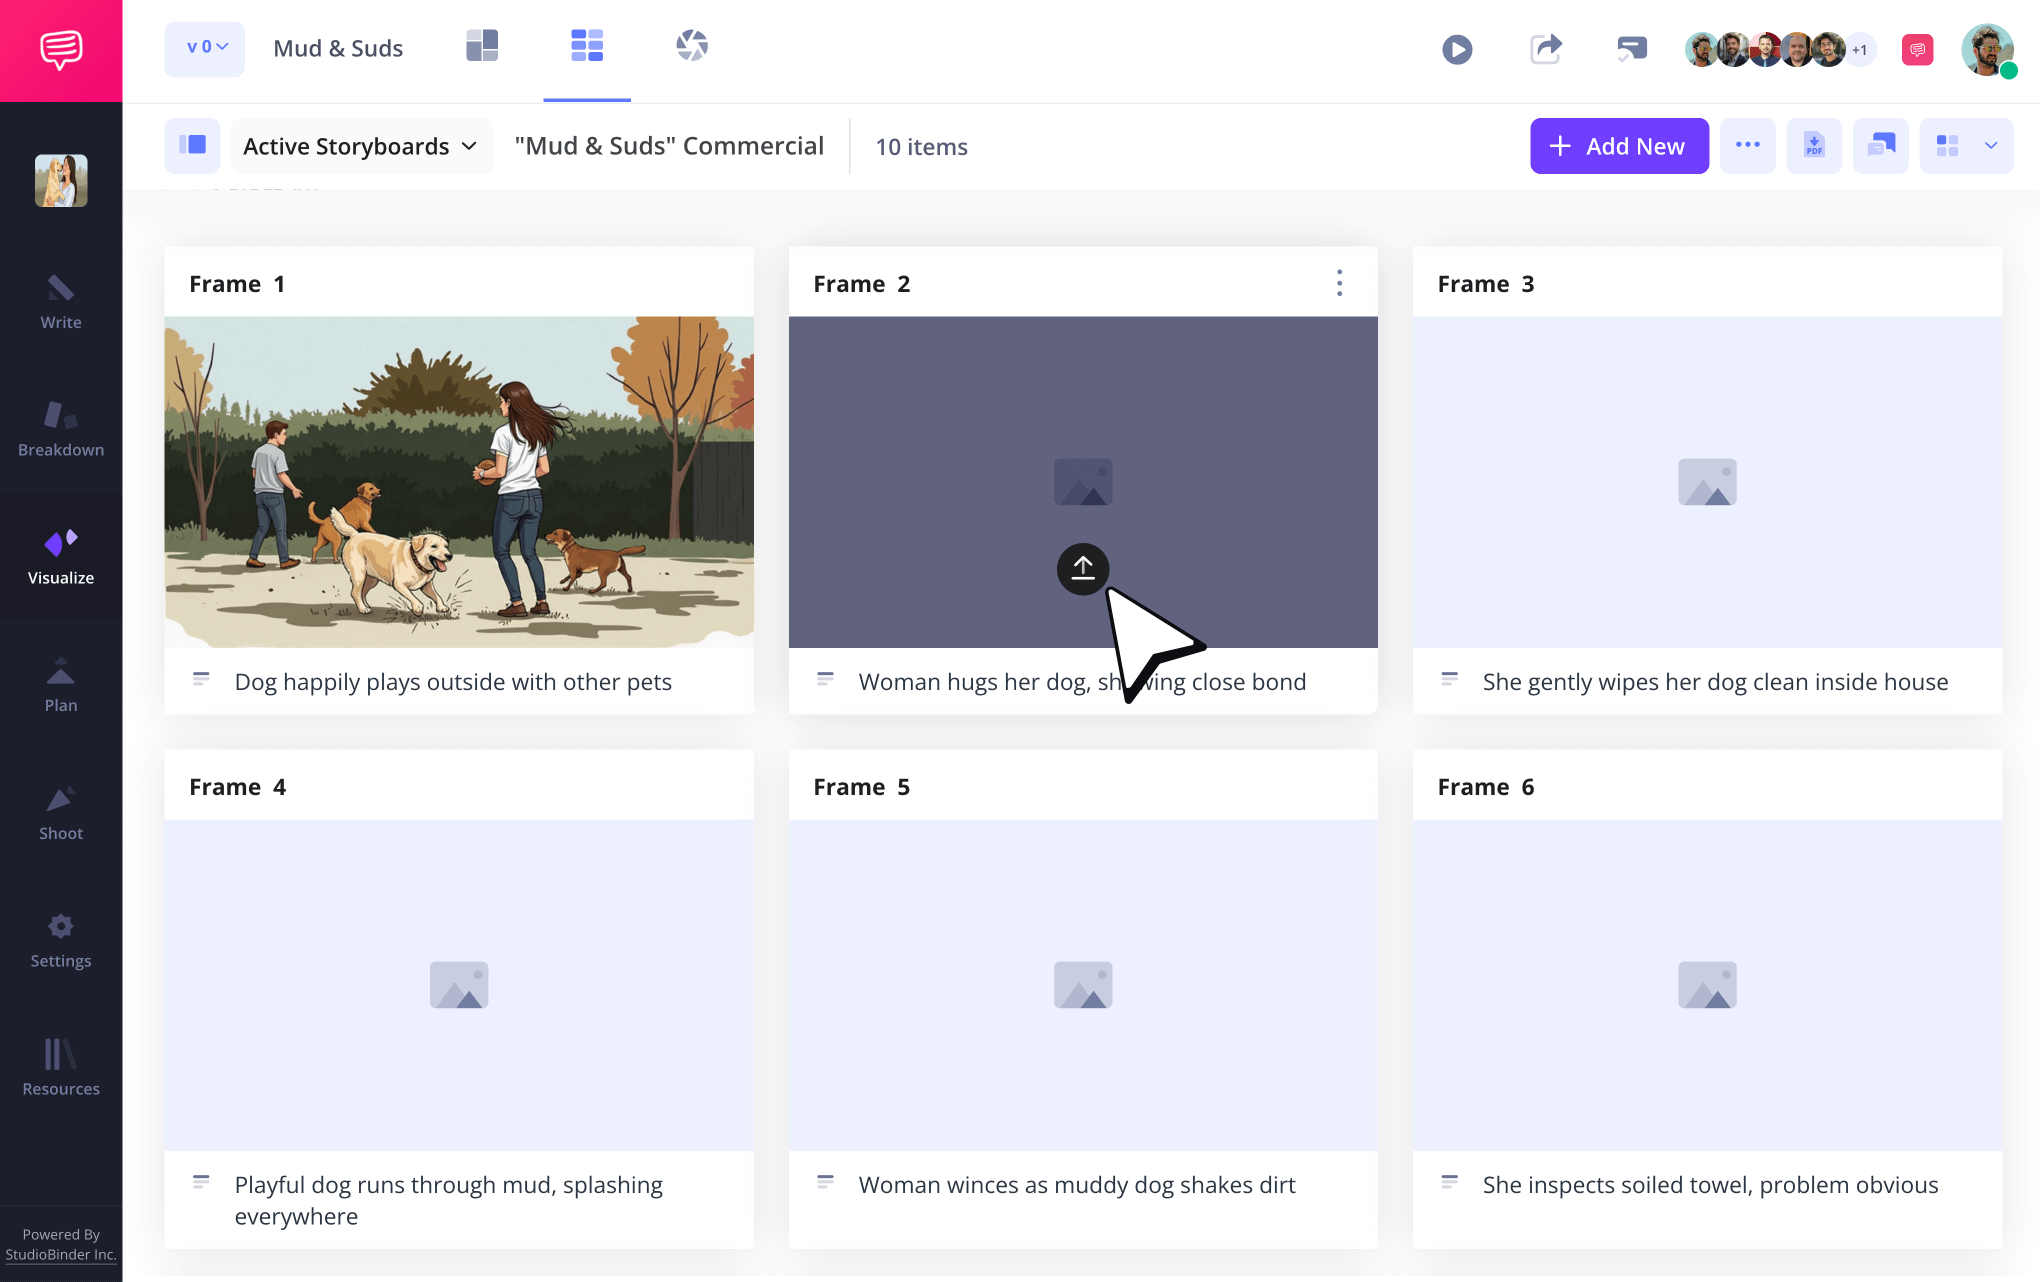The image size is (2040, 1282).
Task: Switch to the storyboard grid tab
Action: 587,46
